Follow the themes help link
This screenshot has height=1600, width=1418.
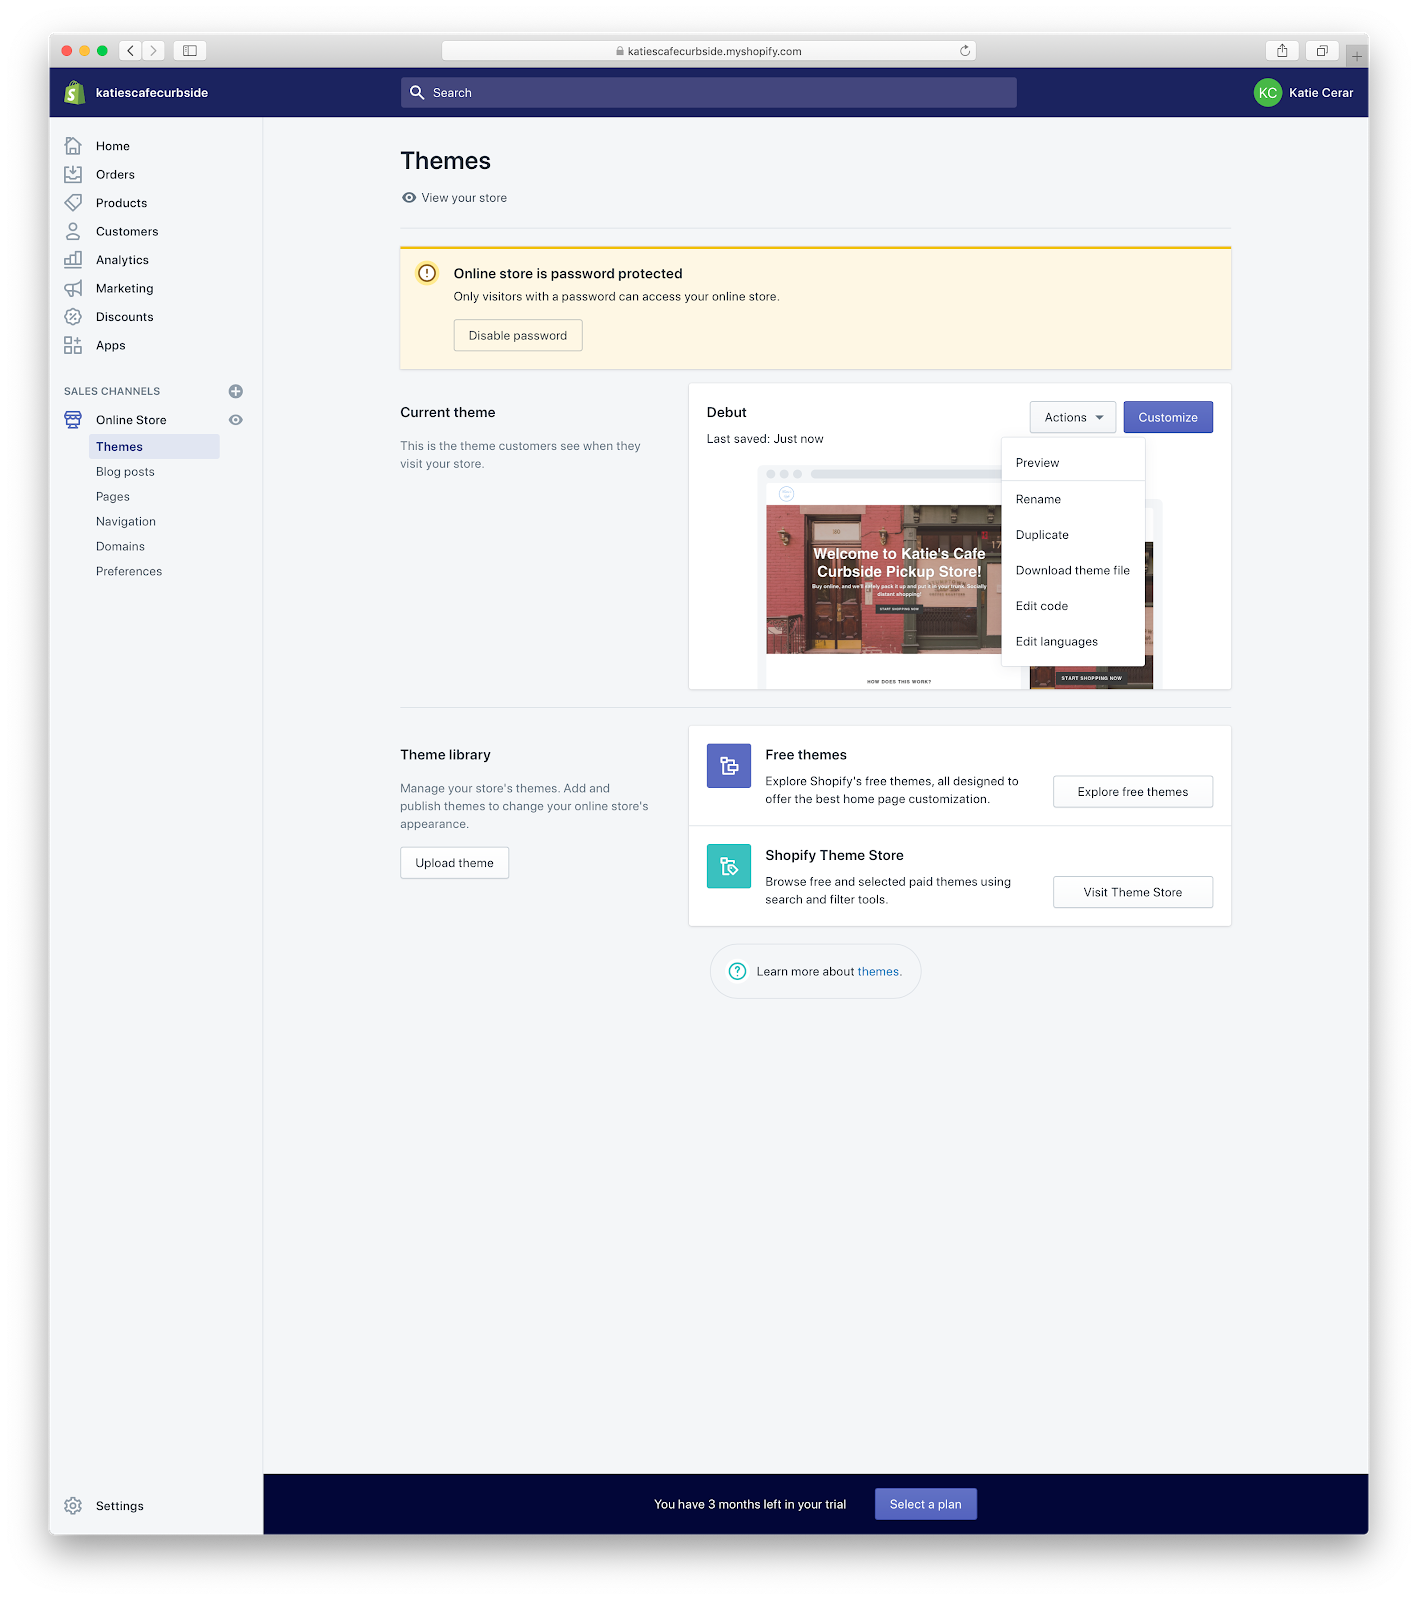(878, 972)
